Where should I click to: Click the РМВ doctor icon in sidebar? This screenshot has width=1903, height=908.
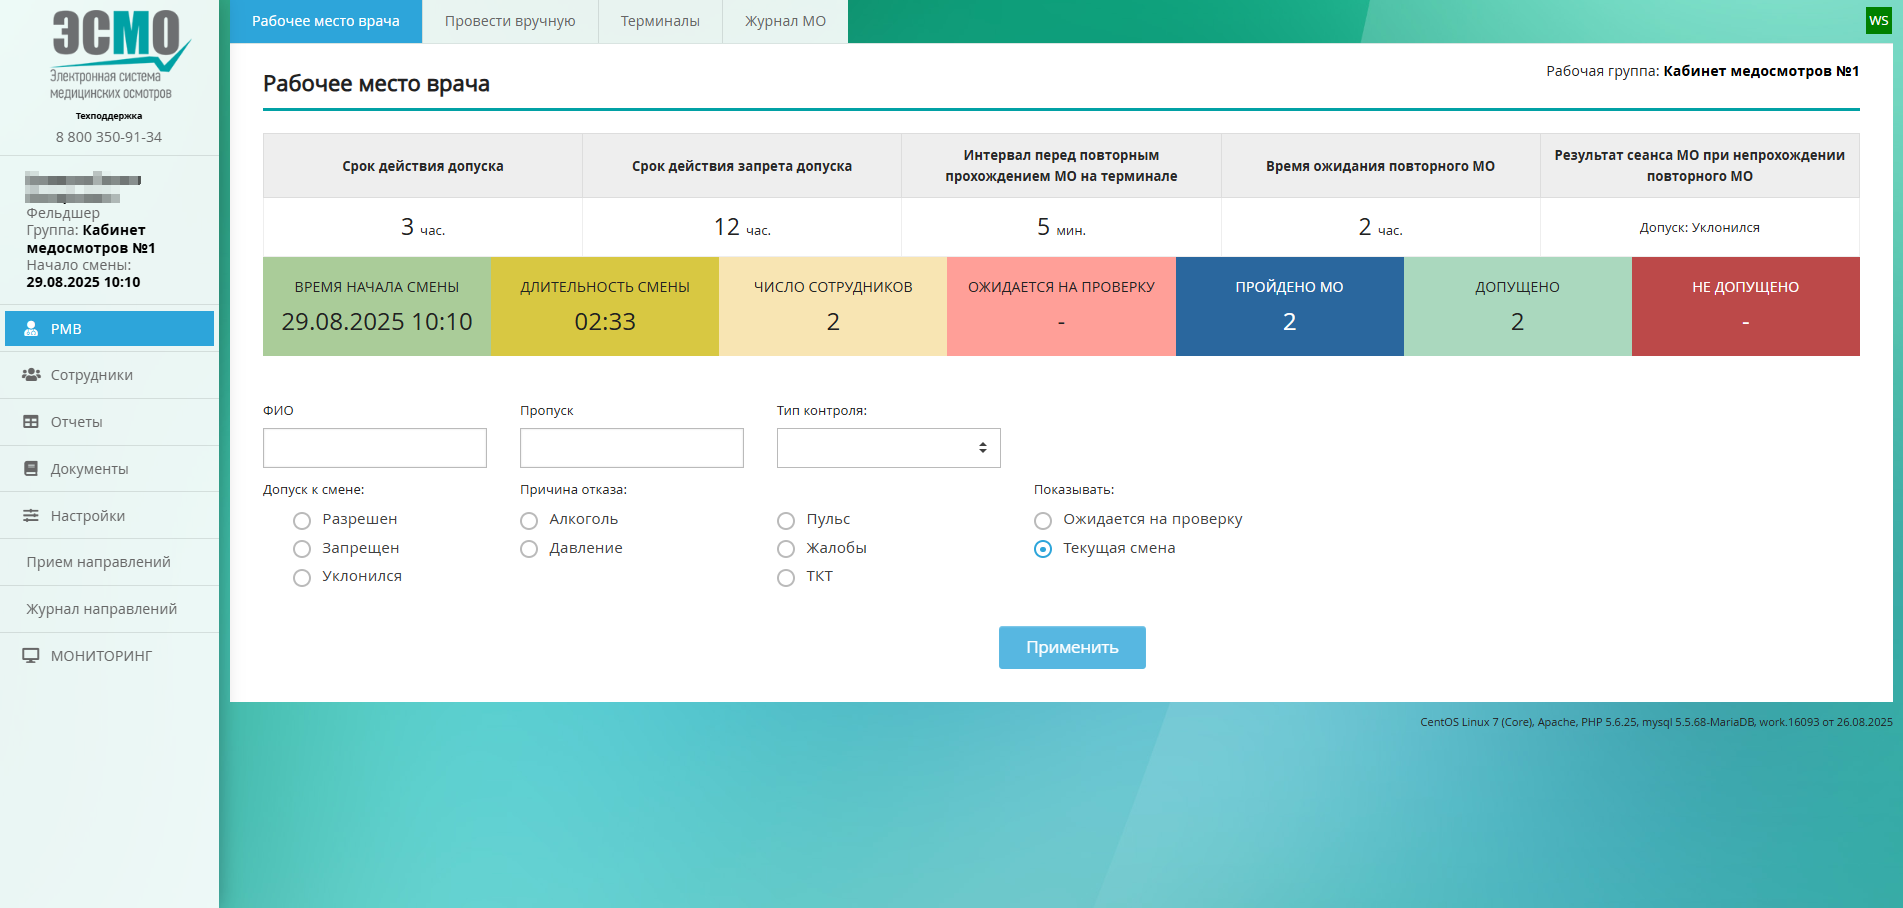coord(31,328)
